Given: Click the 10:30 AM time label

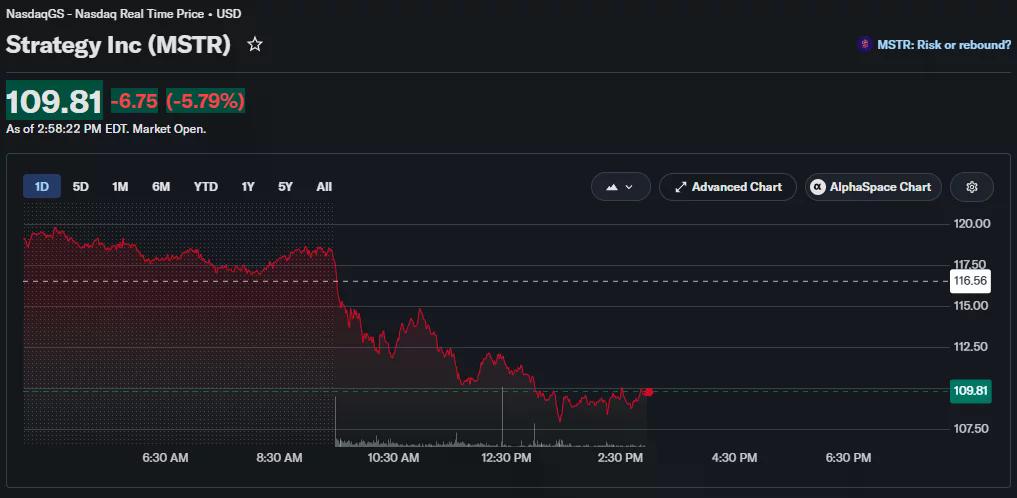Looking at the screenshot, I should click(392, 458).
